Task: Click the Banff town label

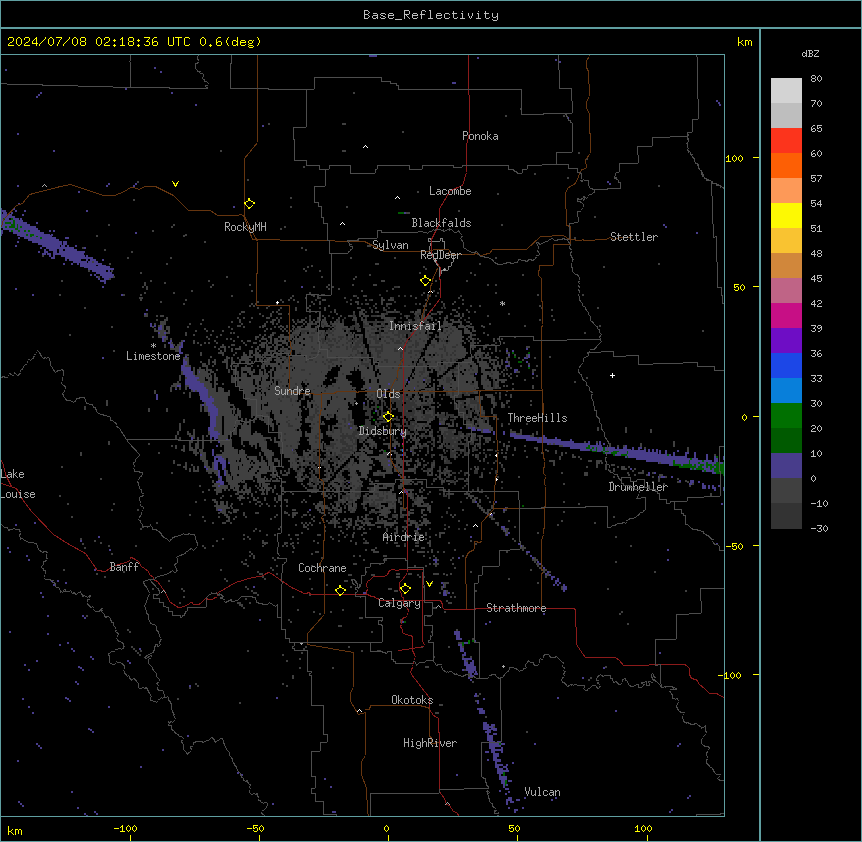Action: pyautogui.click(x=124, y=567)
